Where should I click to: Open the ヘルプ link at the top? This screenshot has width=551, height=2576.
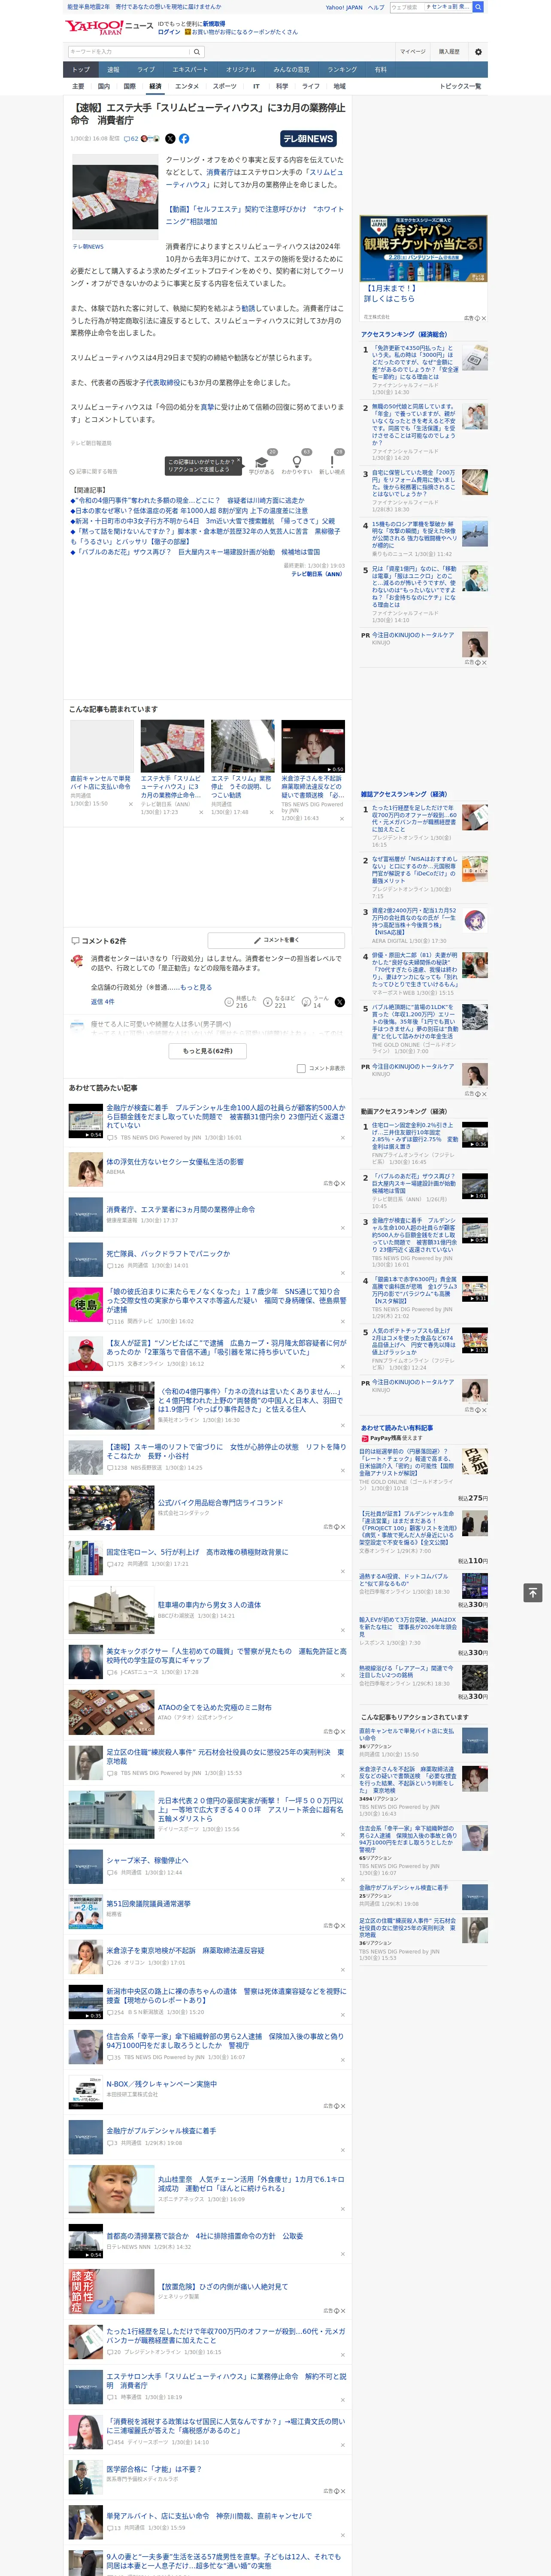click(375, 7)
